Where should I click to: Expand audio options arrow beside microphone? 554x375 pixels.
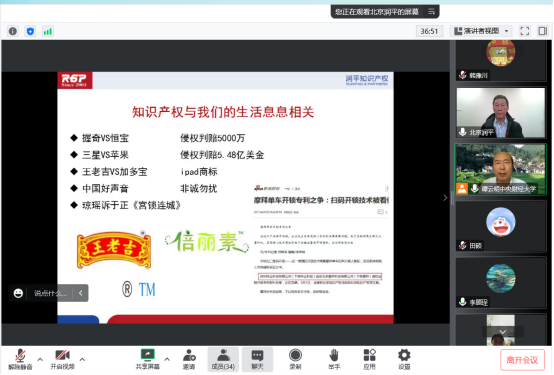tap(40, 359)
